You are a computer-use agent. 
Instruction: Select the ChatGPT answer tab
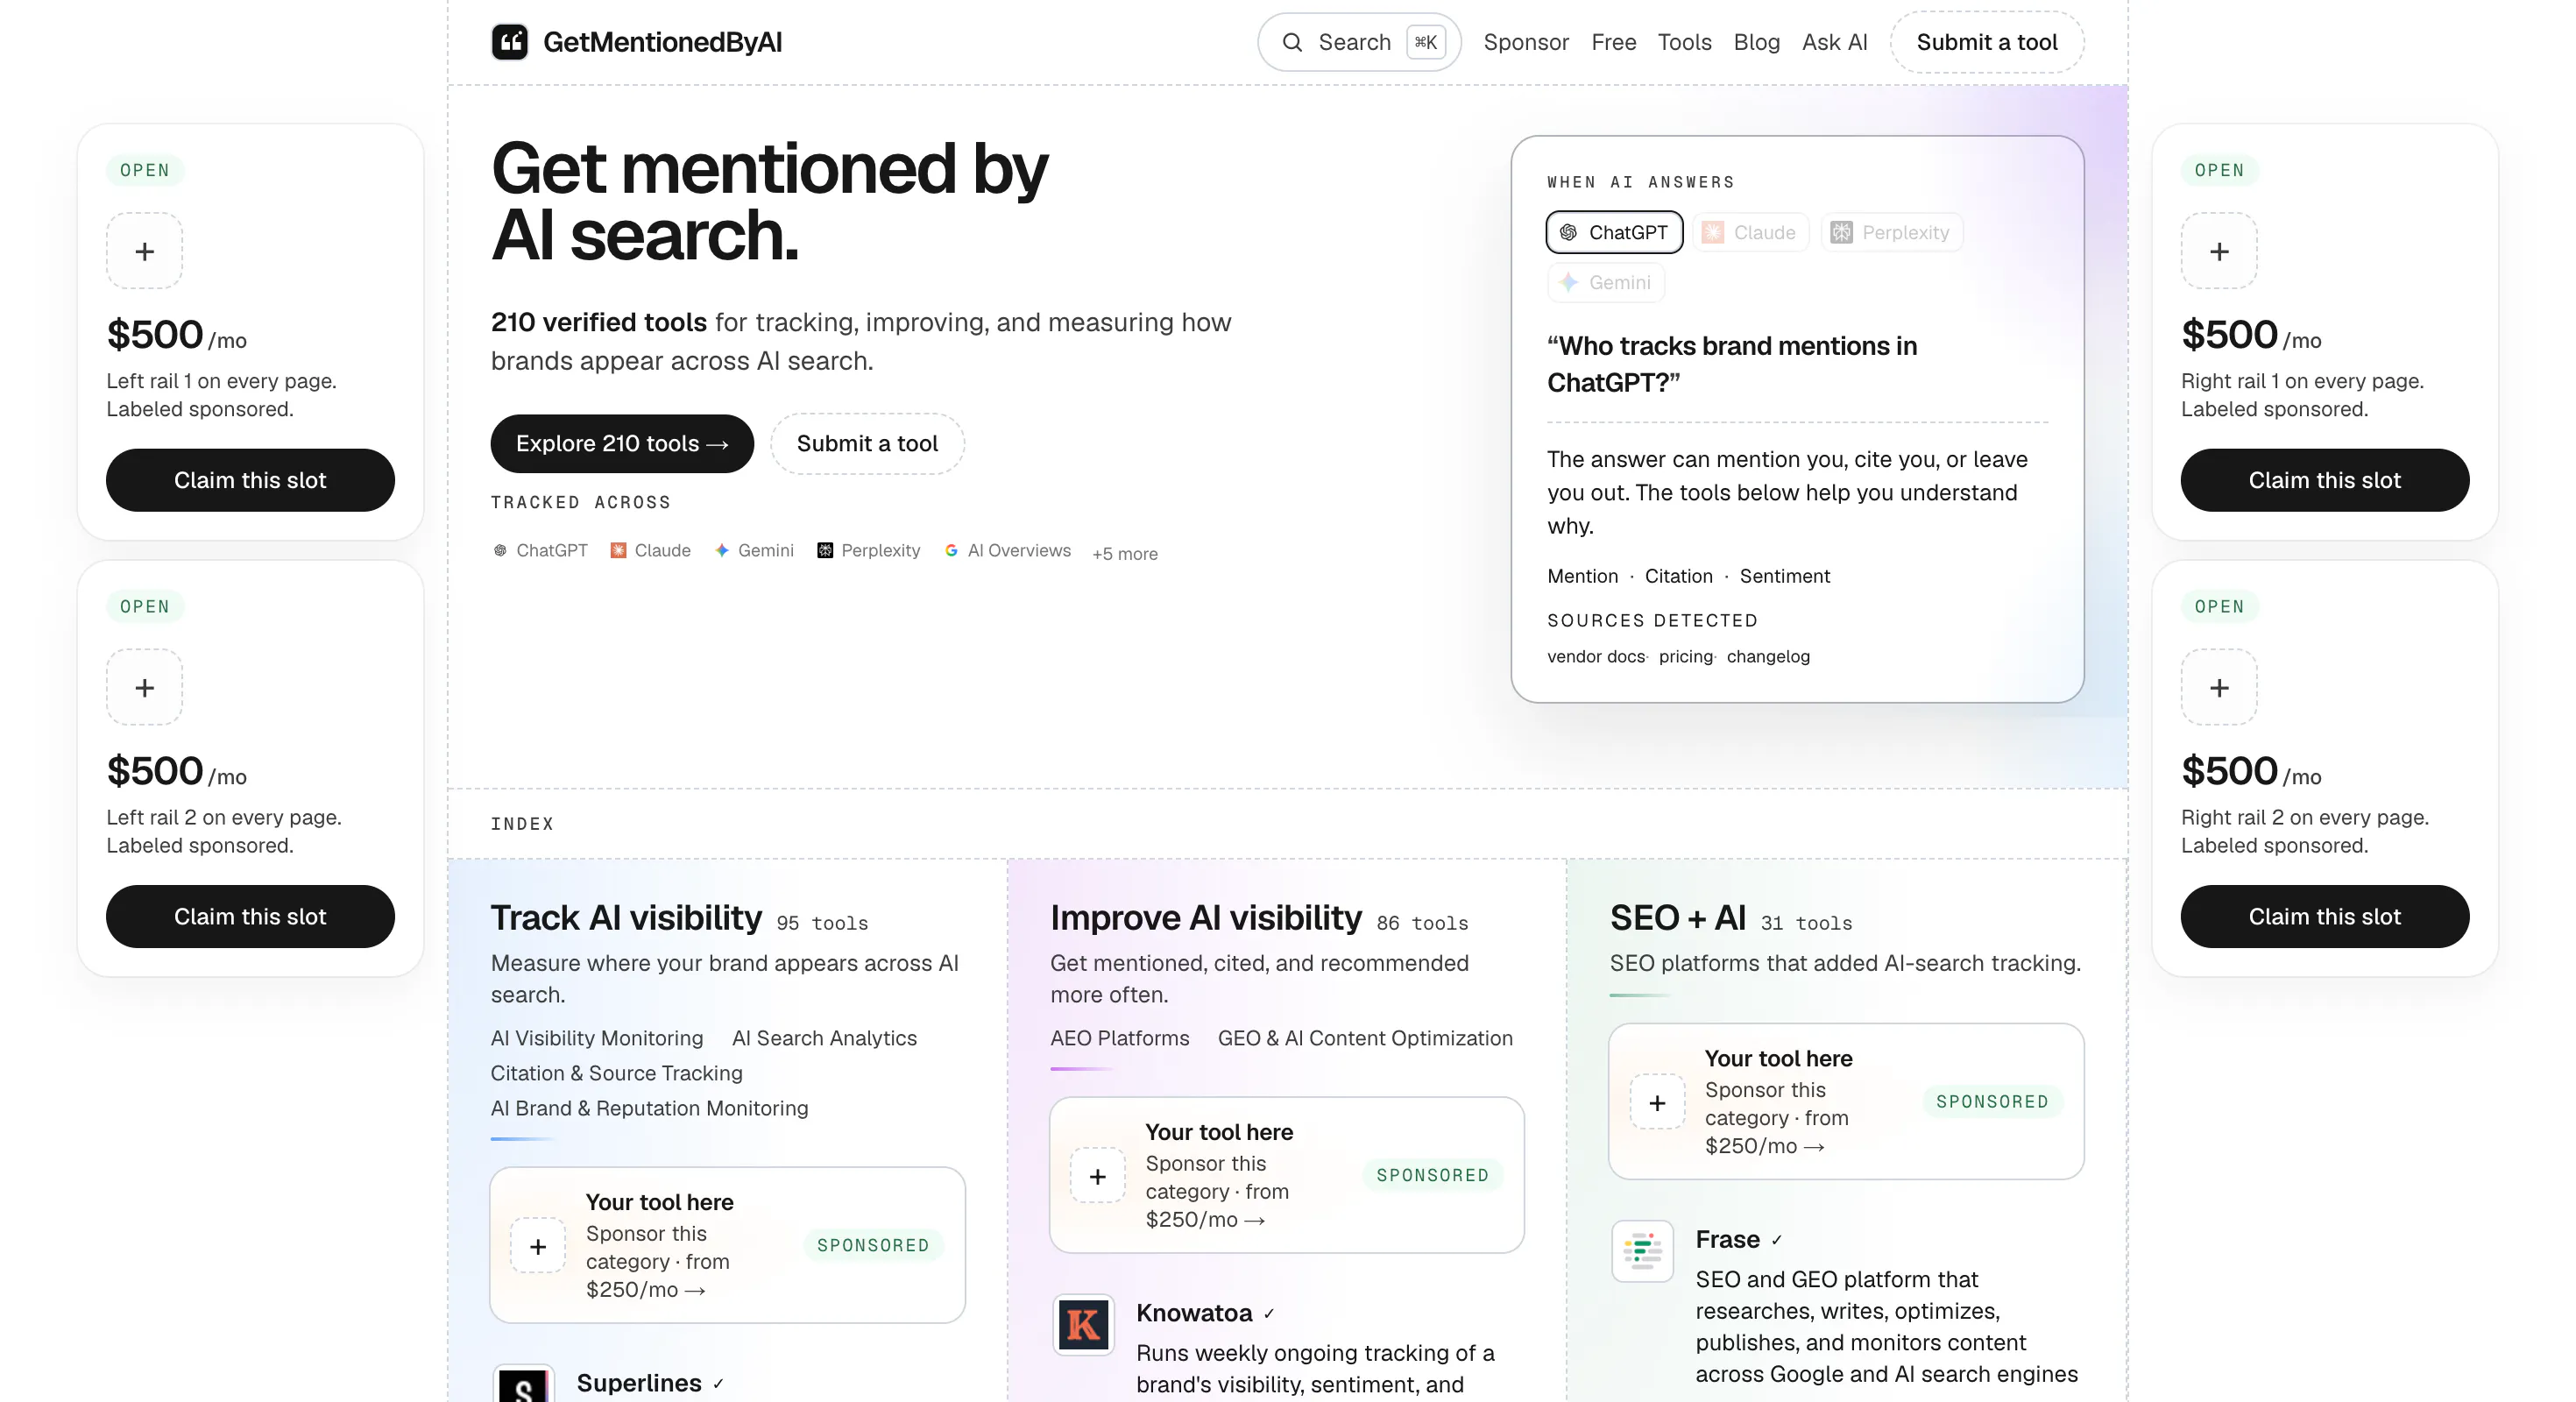(1614, 232)
